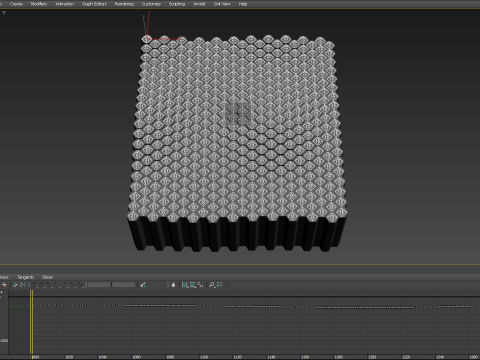The height and width of the screenshot is (360, 480).
Task: Click frame 1240 on time ruler
Action: click(440, 357)
